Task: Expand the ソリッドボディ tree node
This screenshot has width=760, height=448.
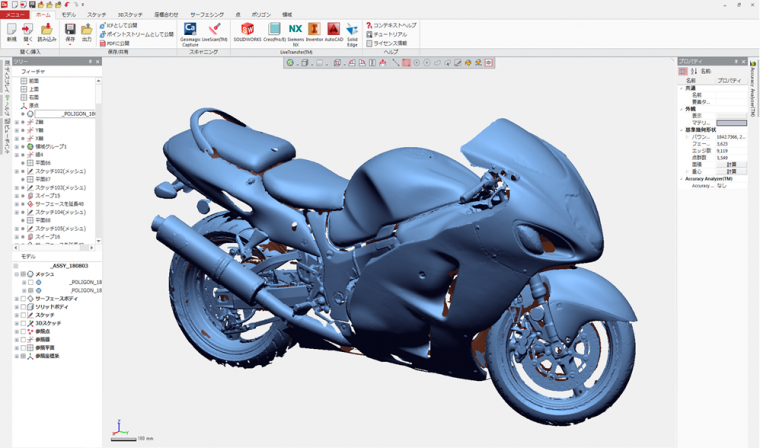Action: click(x=16, y=307)
